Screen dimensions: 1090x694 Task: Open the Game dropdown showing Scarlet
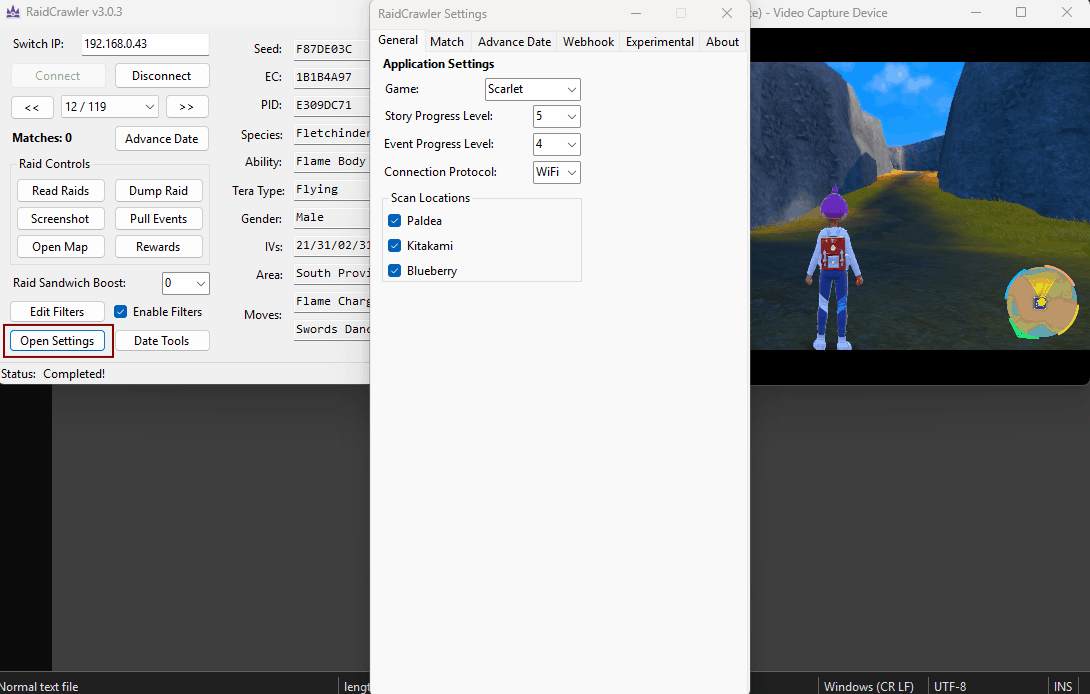pos(532,89)
